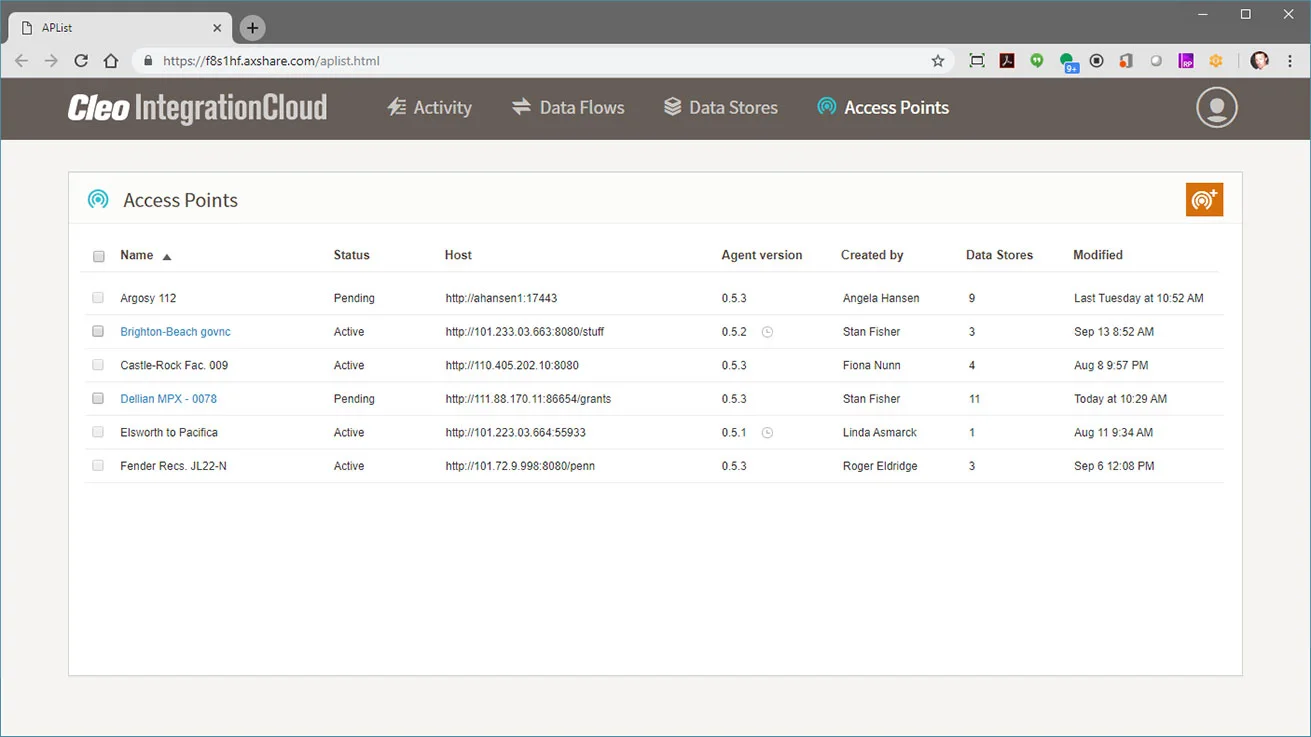Click the green chat extension icon
The height and width of the screenshot is (737, 1311).
click(1037, 61)
